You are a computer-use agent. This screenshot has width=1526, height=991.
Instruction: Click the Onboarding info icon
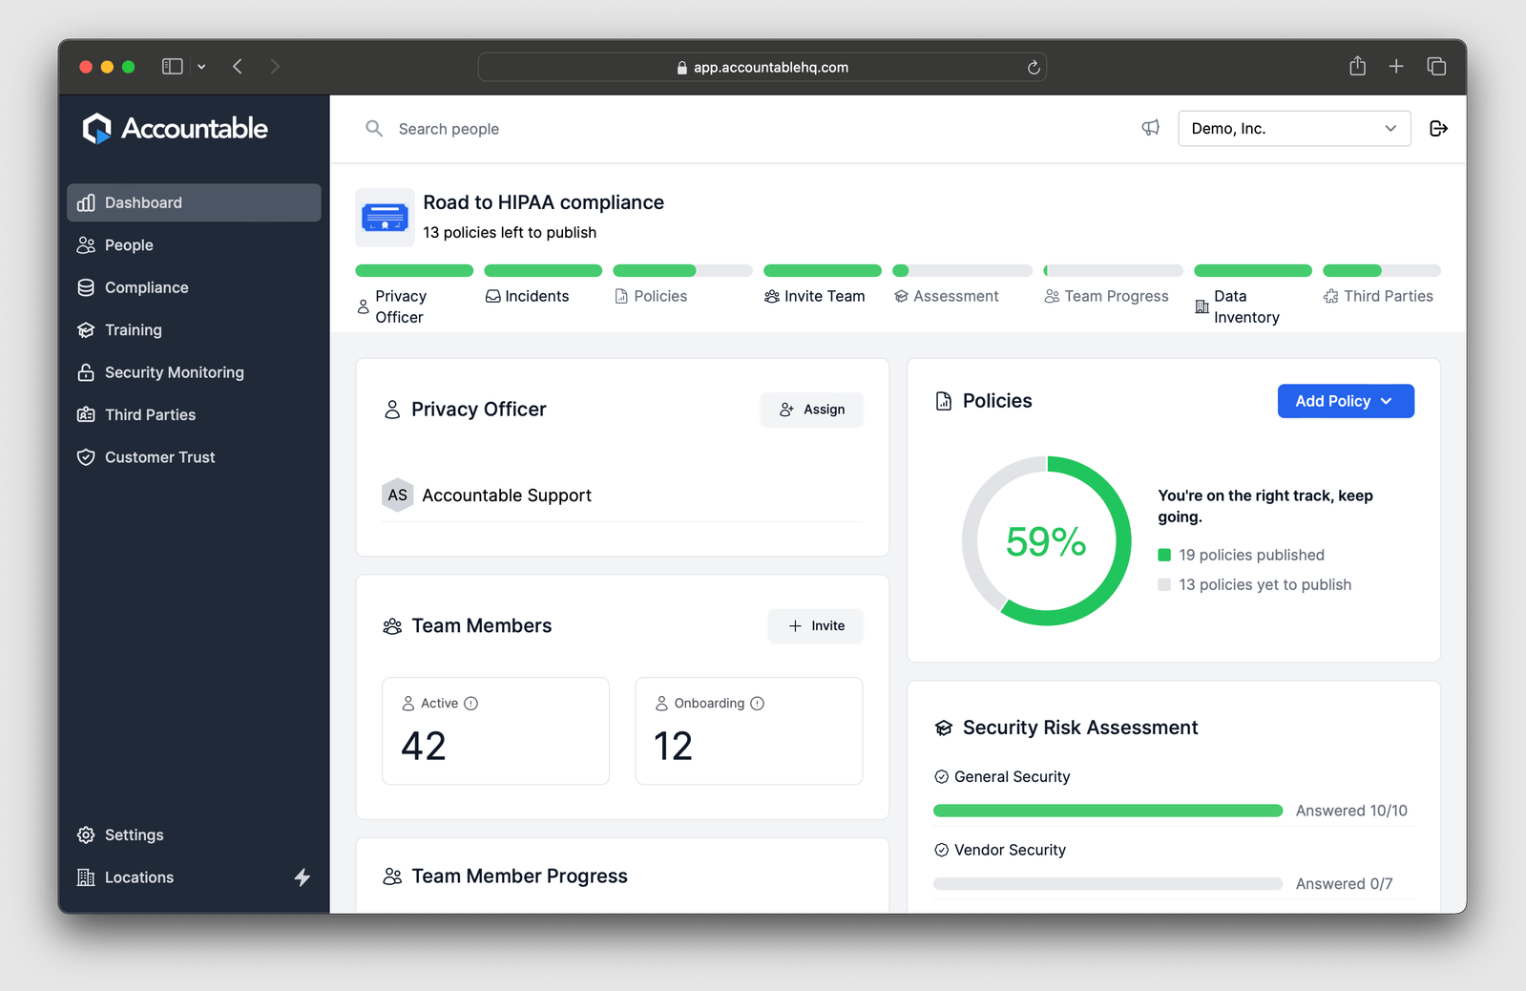(x=757, y=703)
